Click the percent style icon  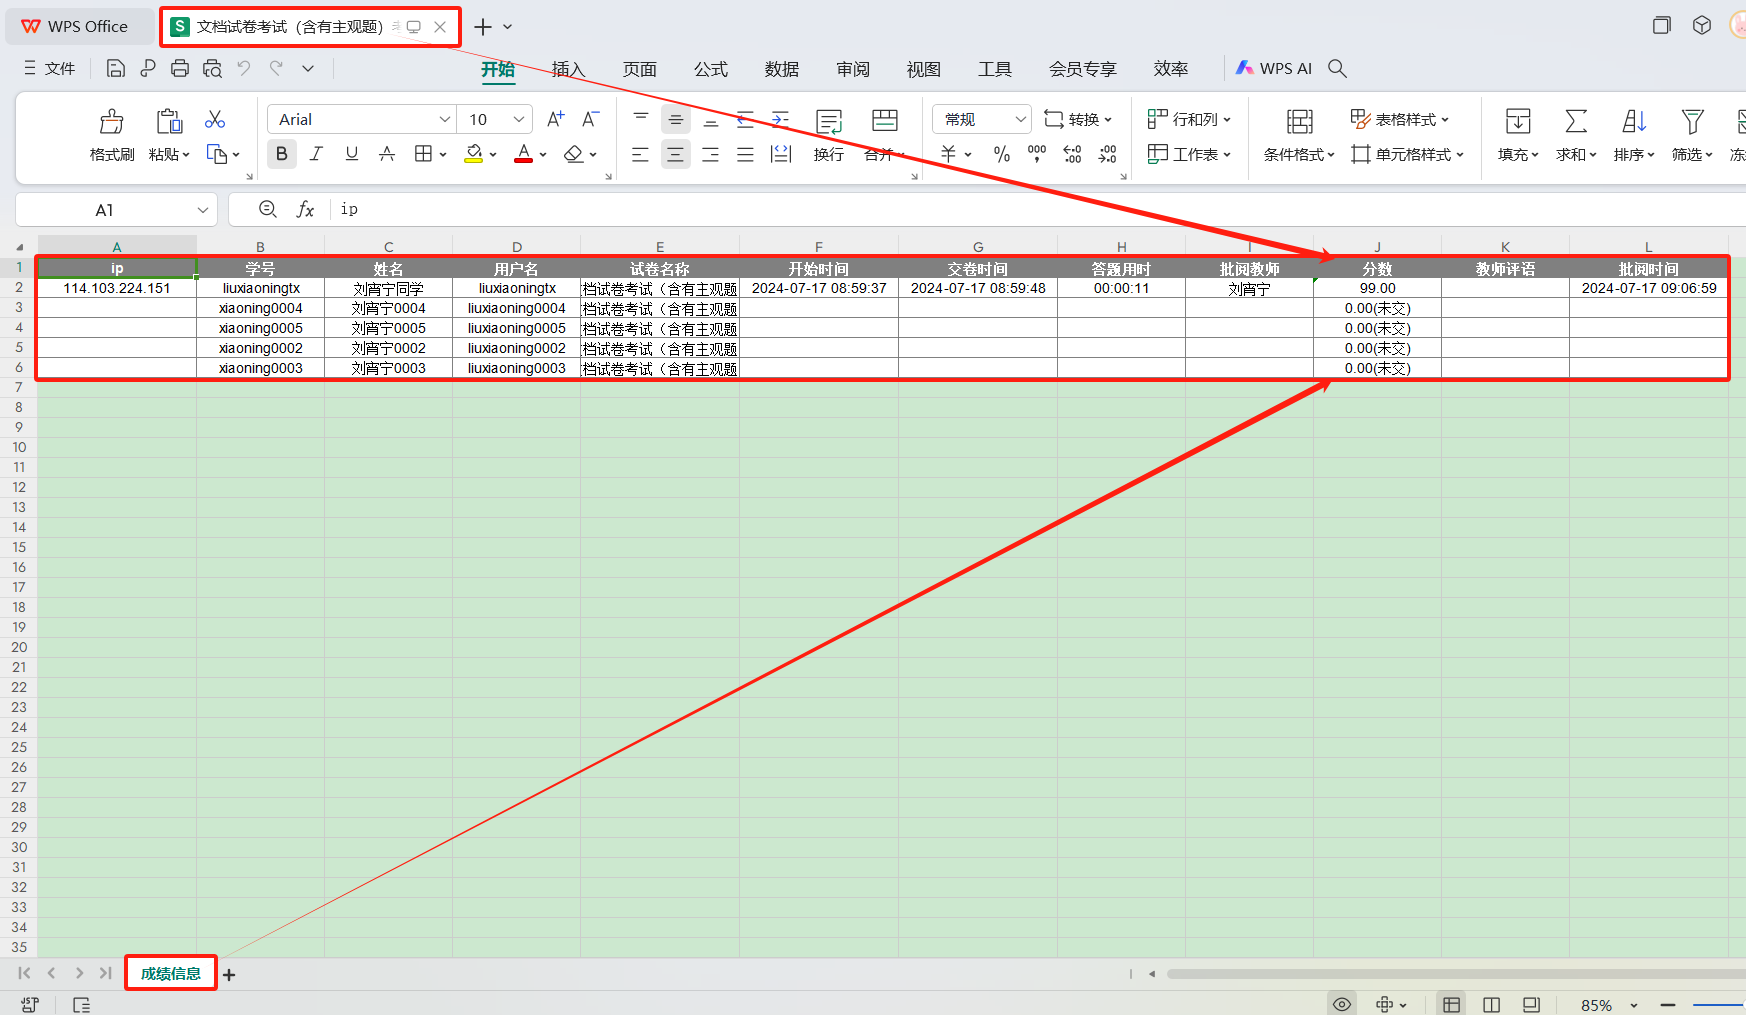[x=1001, y=154]
